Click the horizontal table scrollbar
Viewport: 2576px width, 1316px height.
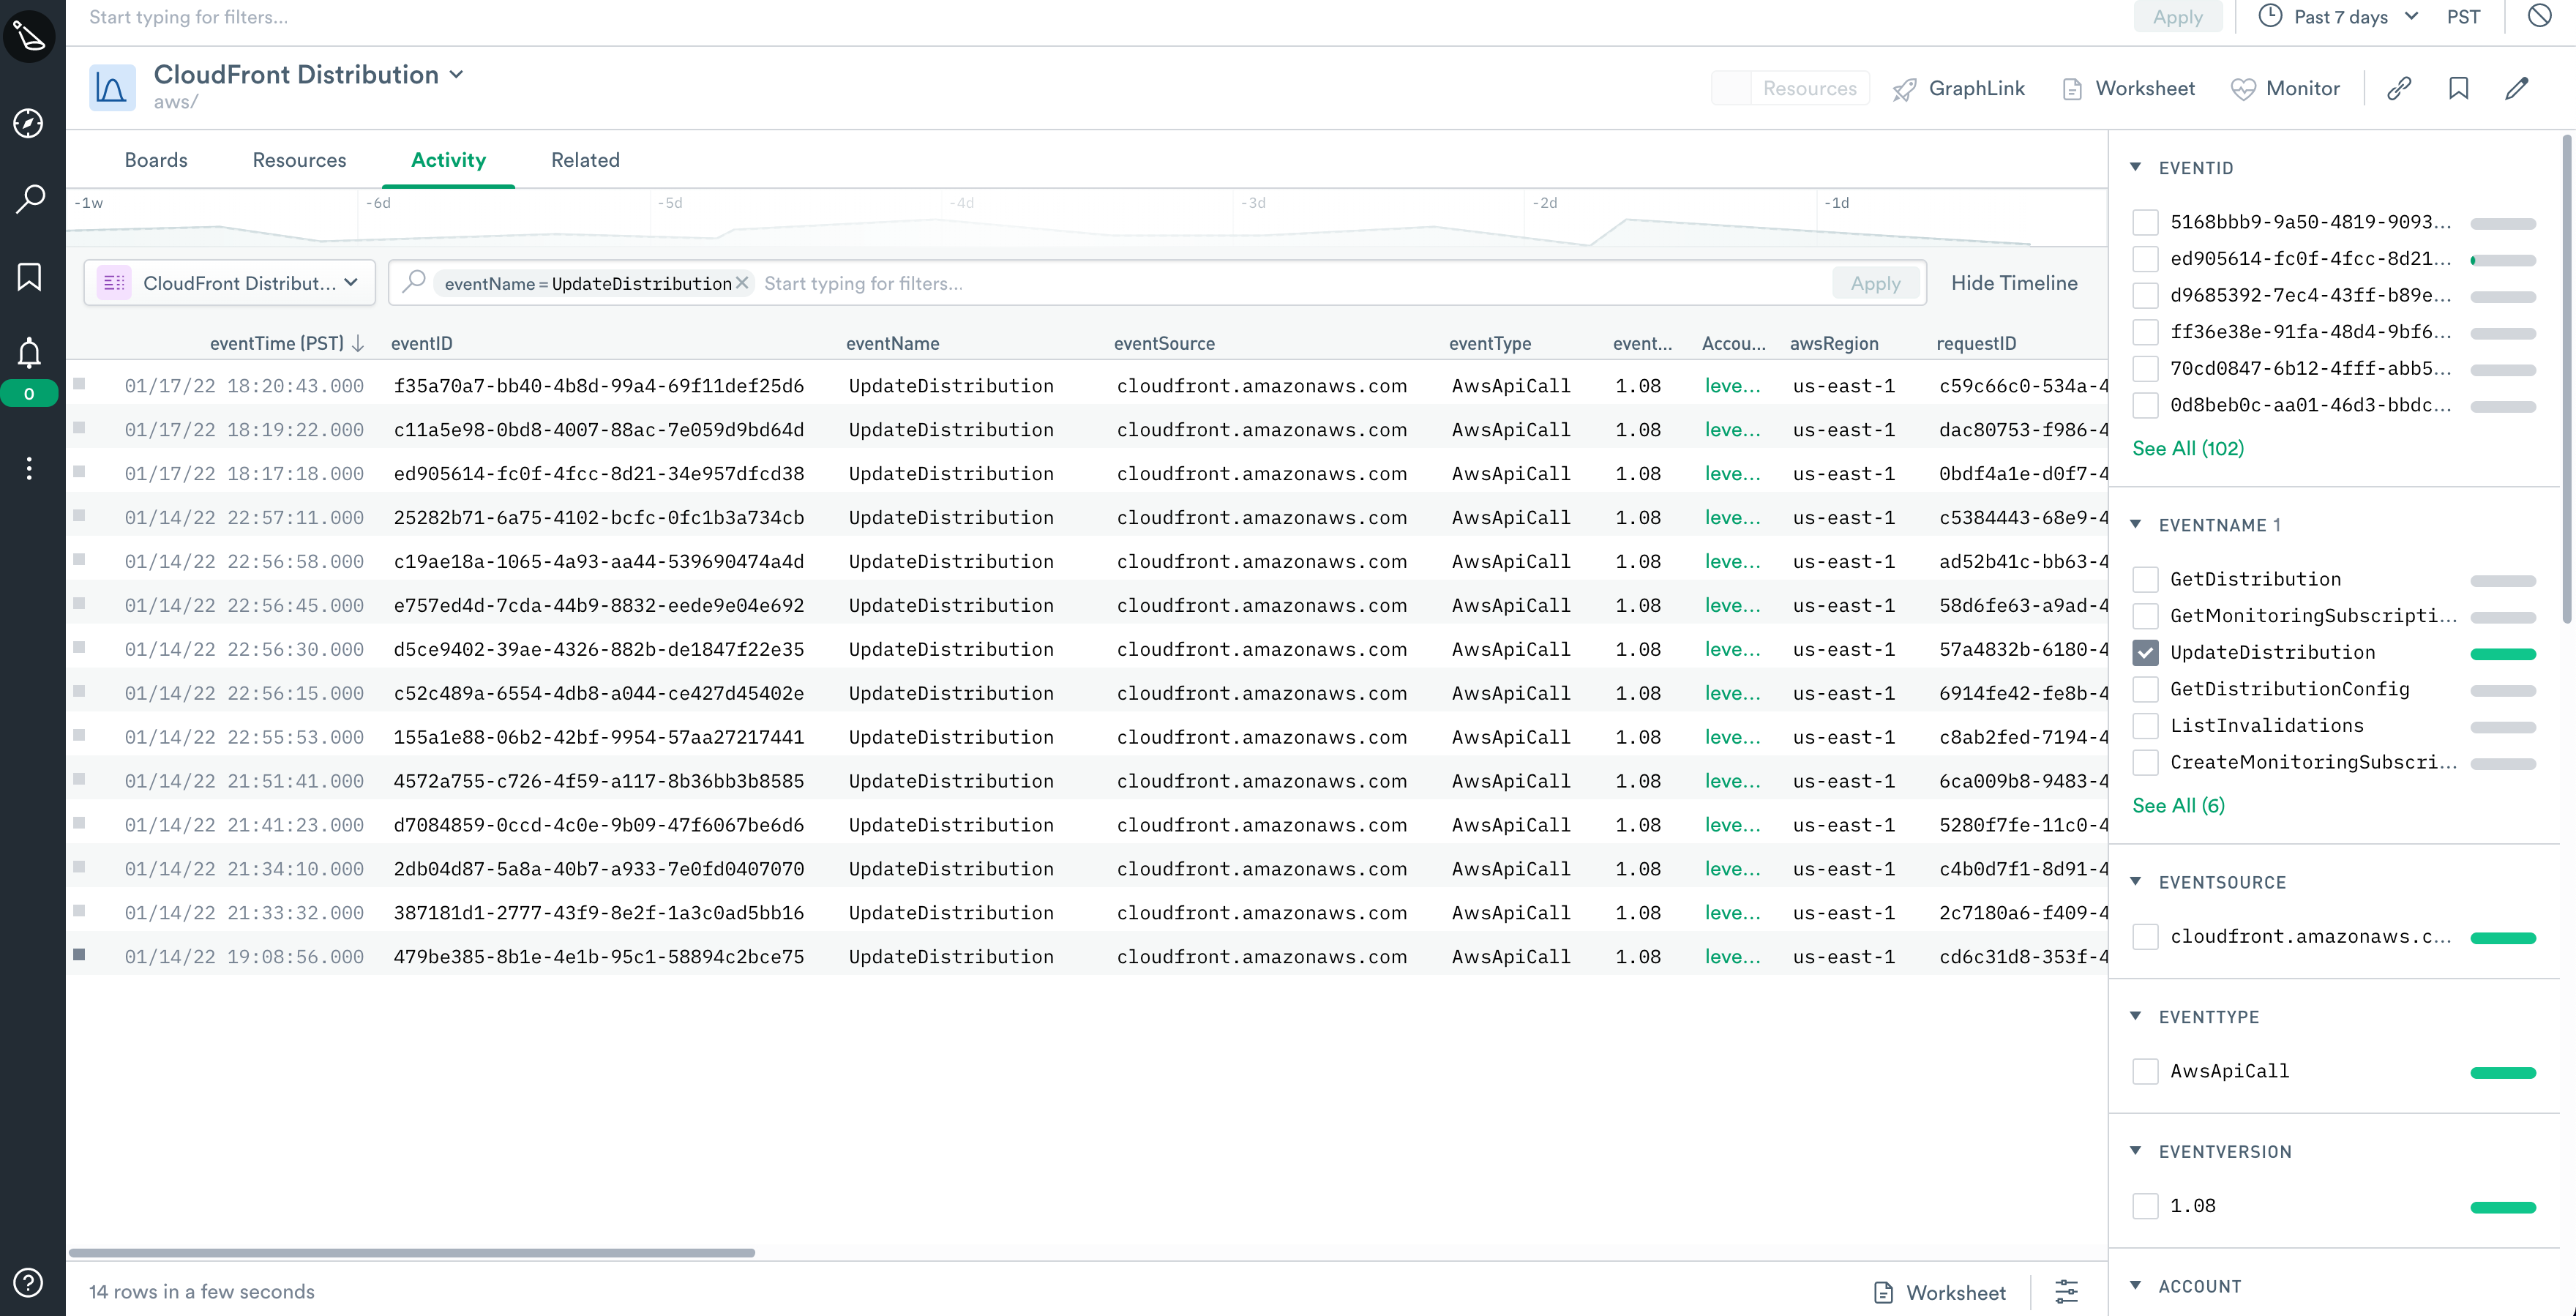coord(411,1252)
